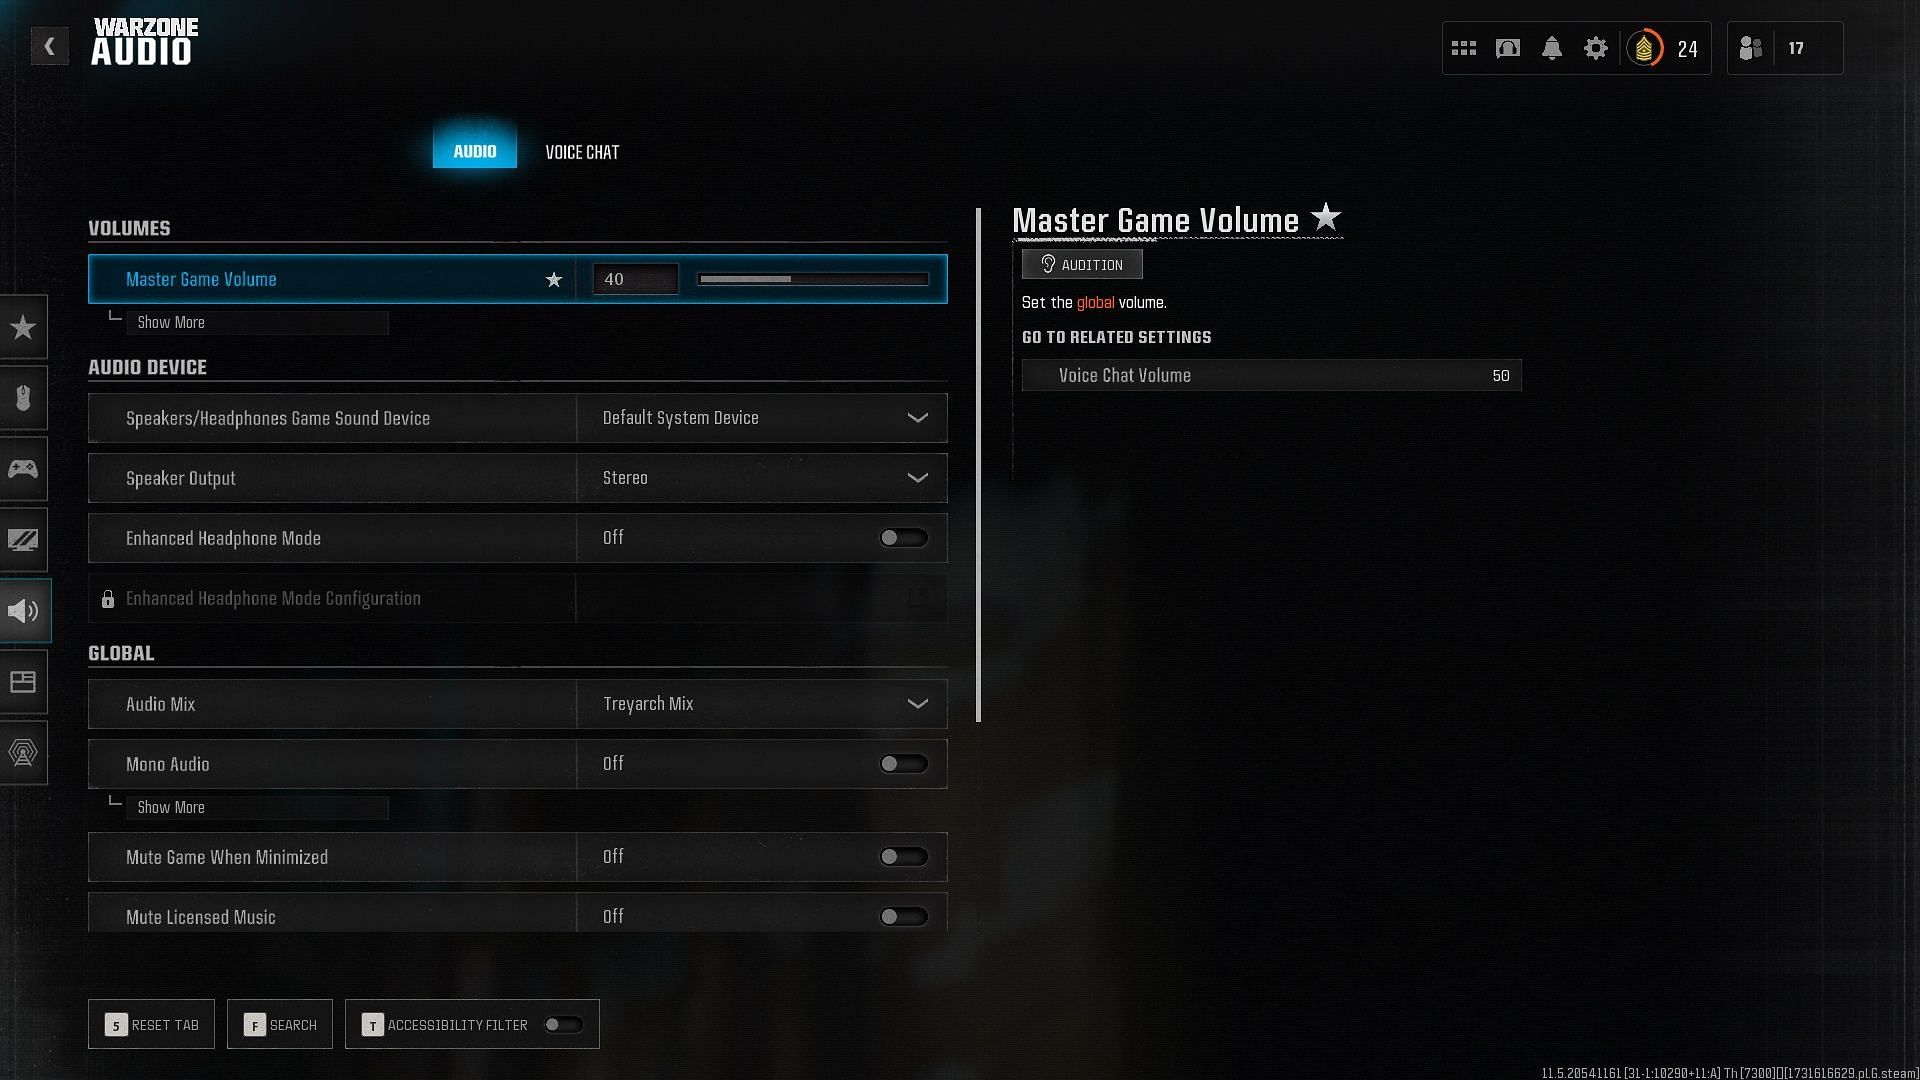Click the broadcast/streaming antenna icon
Screen dimensions: 1920x1080
coord(22,753)
